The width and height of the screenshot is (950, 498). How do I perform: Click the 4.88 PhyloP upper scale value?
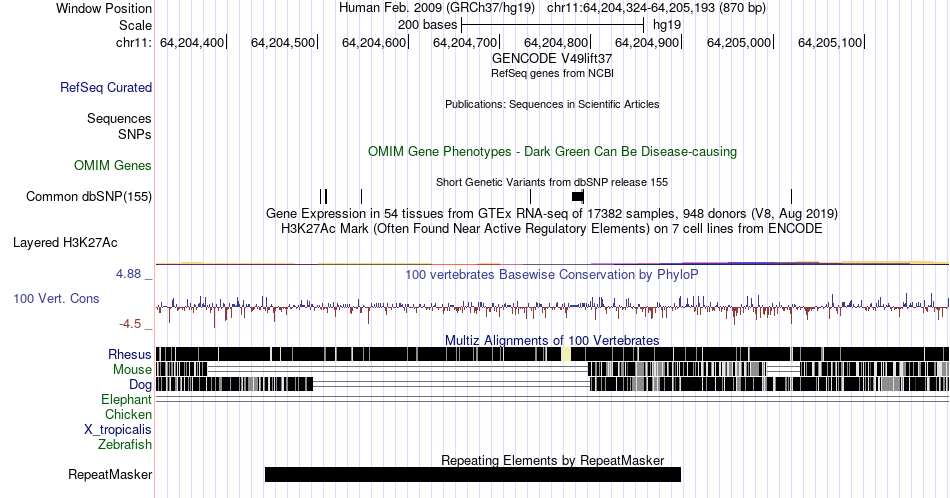pos(128,274)
